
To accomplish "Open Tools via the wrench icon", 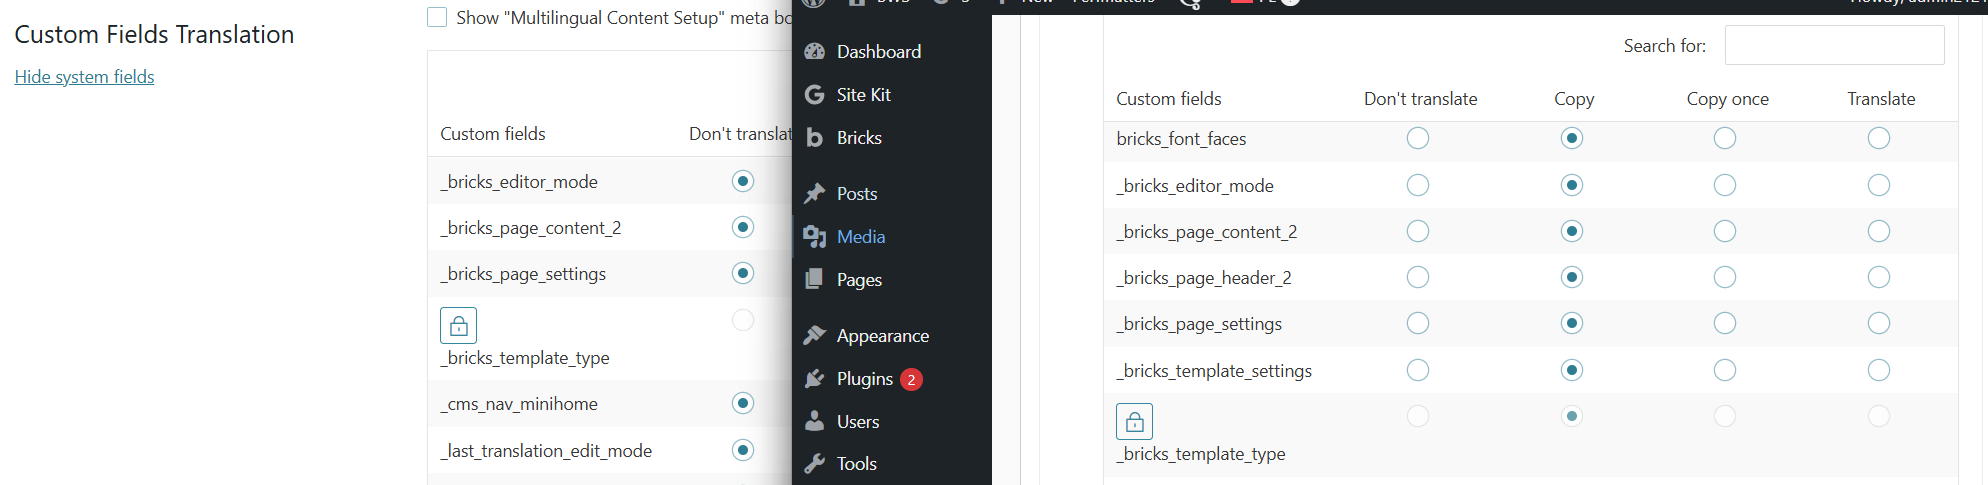I will 815,464.
